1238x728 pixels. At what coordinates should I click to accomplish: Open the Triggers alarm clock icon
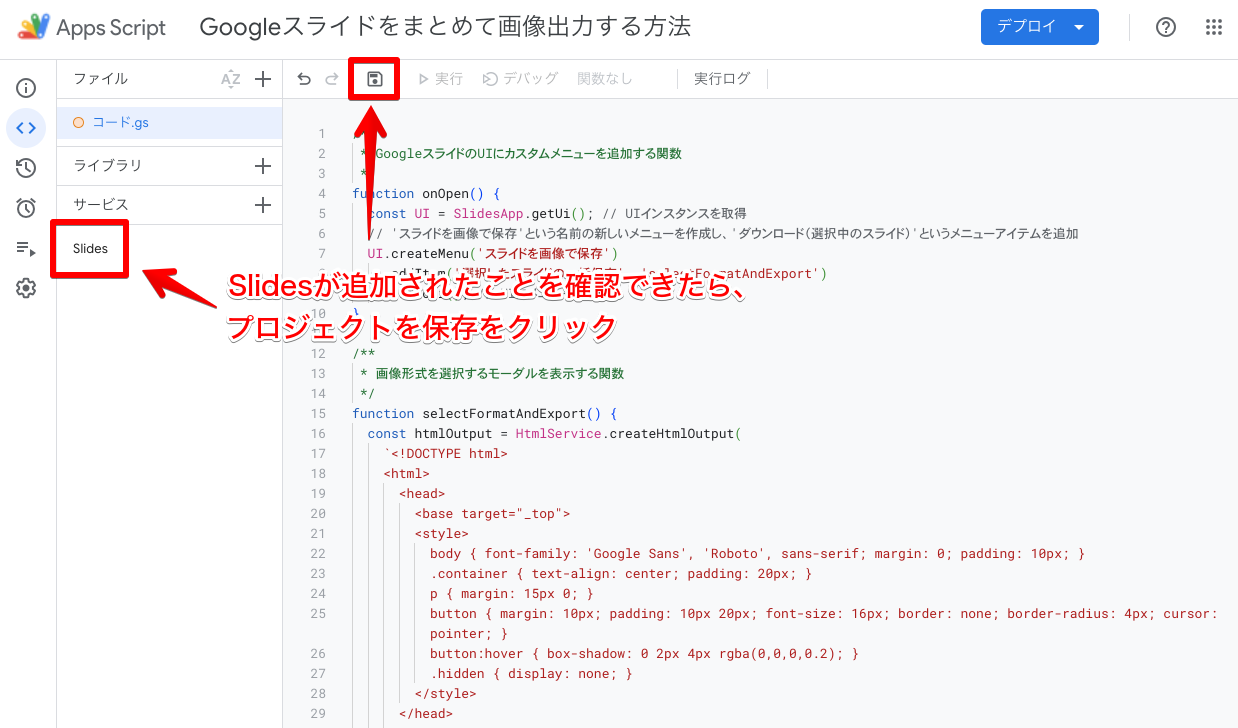coord(26,208)
